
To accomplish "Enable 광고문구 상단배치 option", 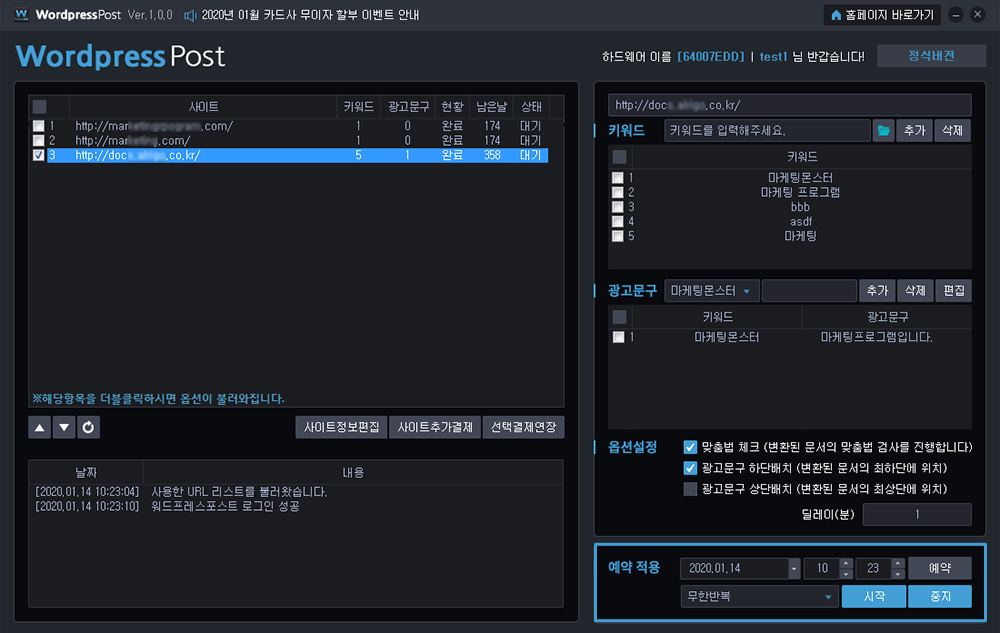I will (690, 489).
